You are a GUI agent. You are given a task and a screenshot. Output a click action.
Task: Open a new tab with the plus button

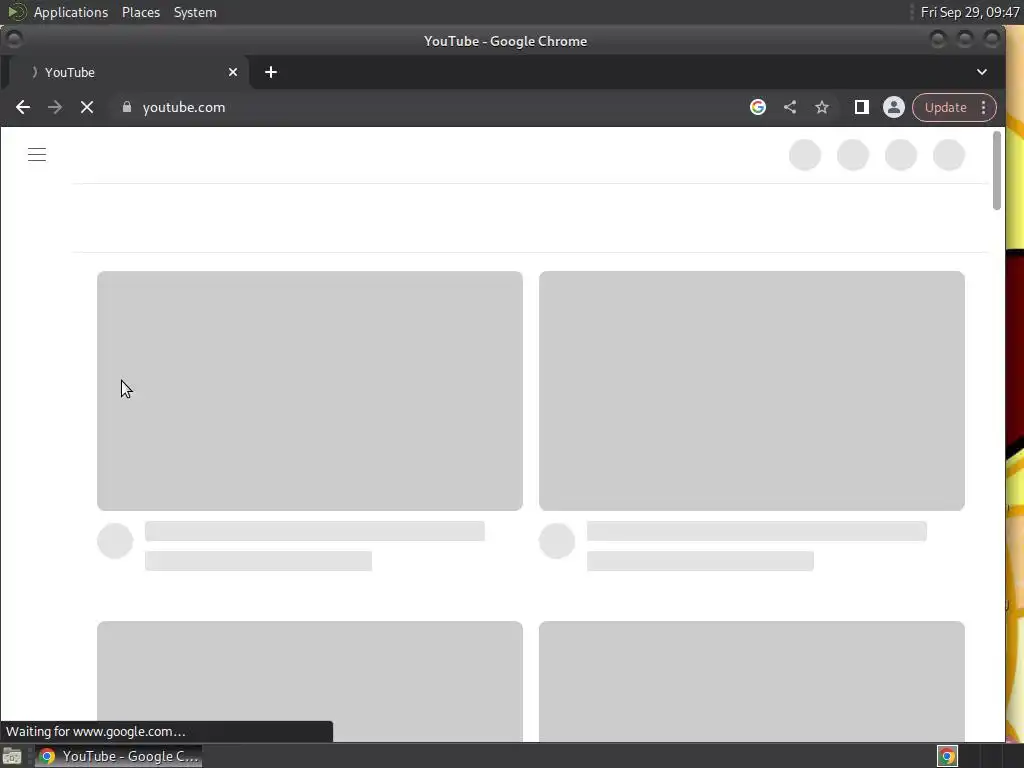point(271,72)
